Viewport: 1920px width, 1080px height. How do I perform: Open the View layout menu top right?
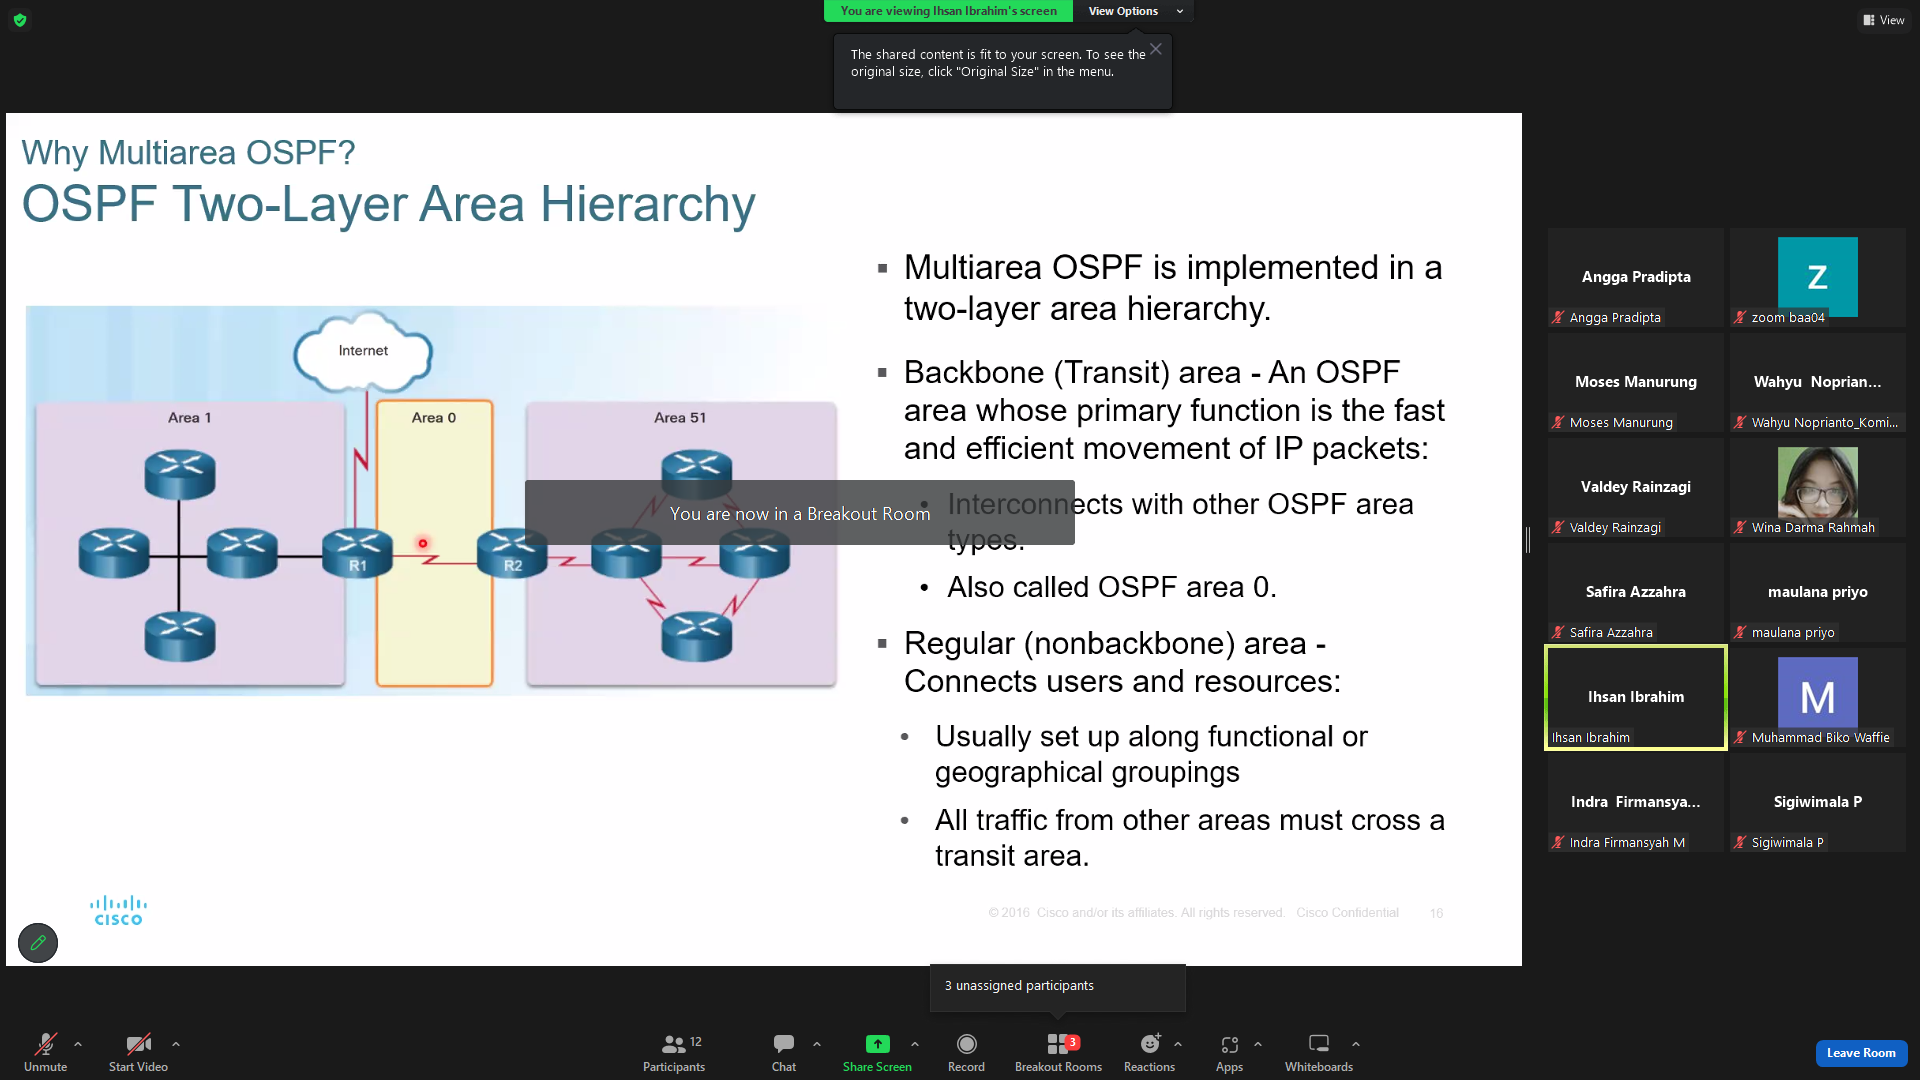(x=1884, y=20)
